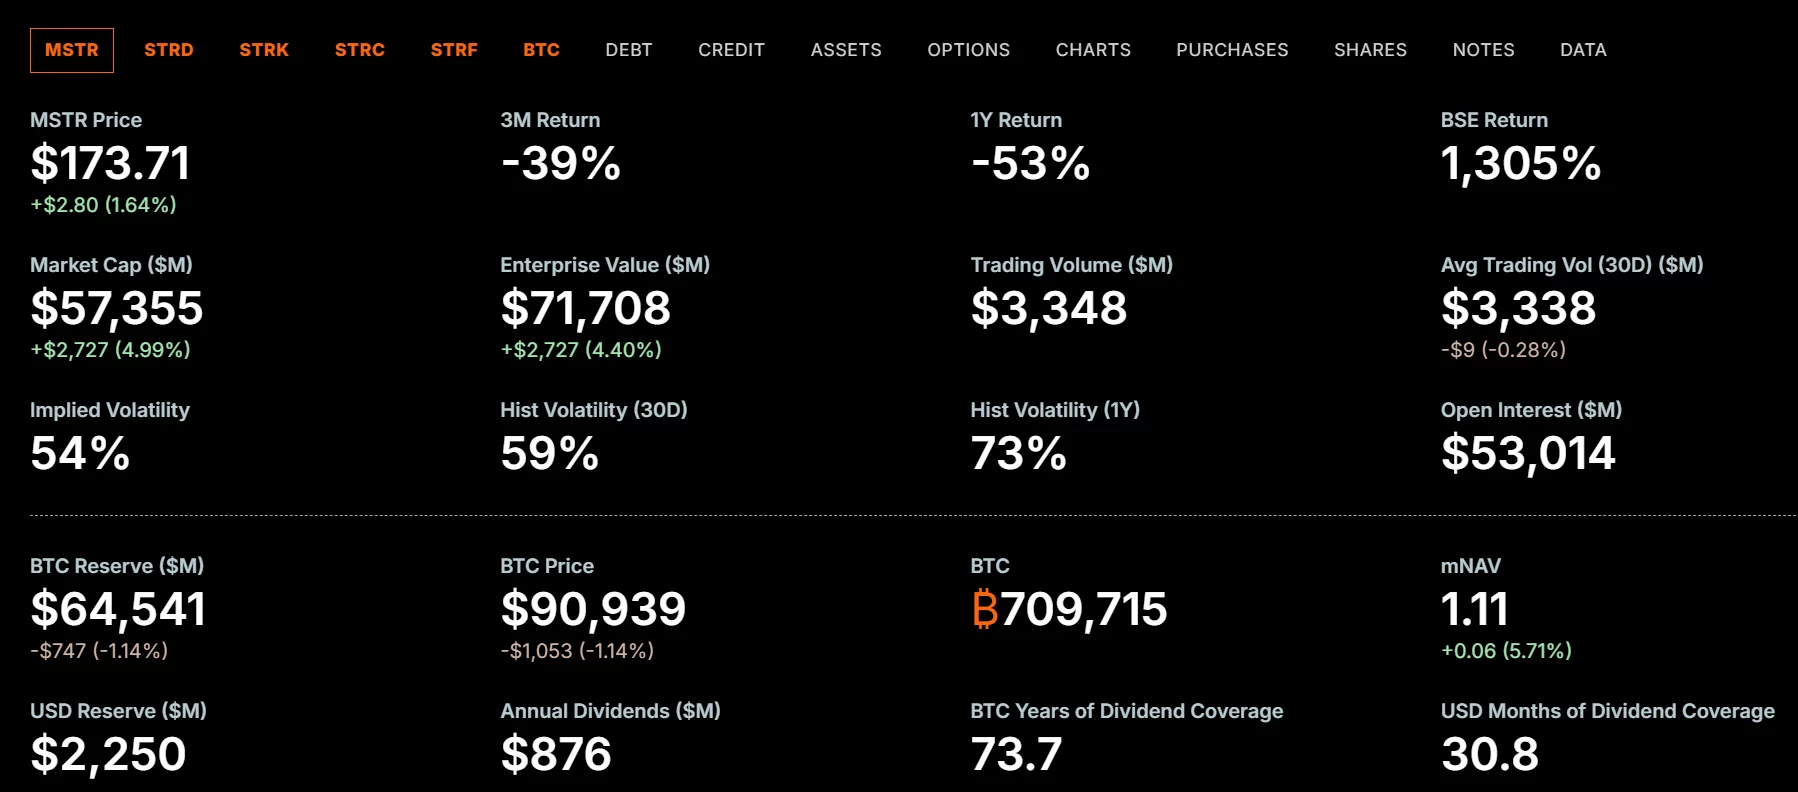Open the STRK tab
This screenshot has height=792, width=1798.
pos(264,50)
